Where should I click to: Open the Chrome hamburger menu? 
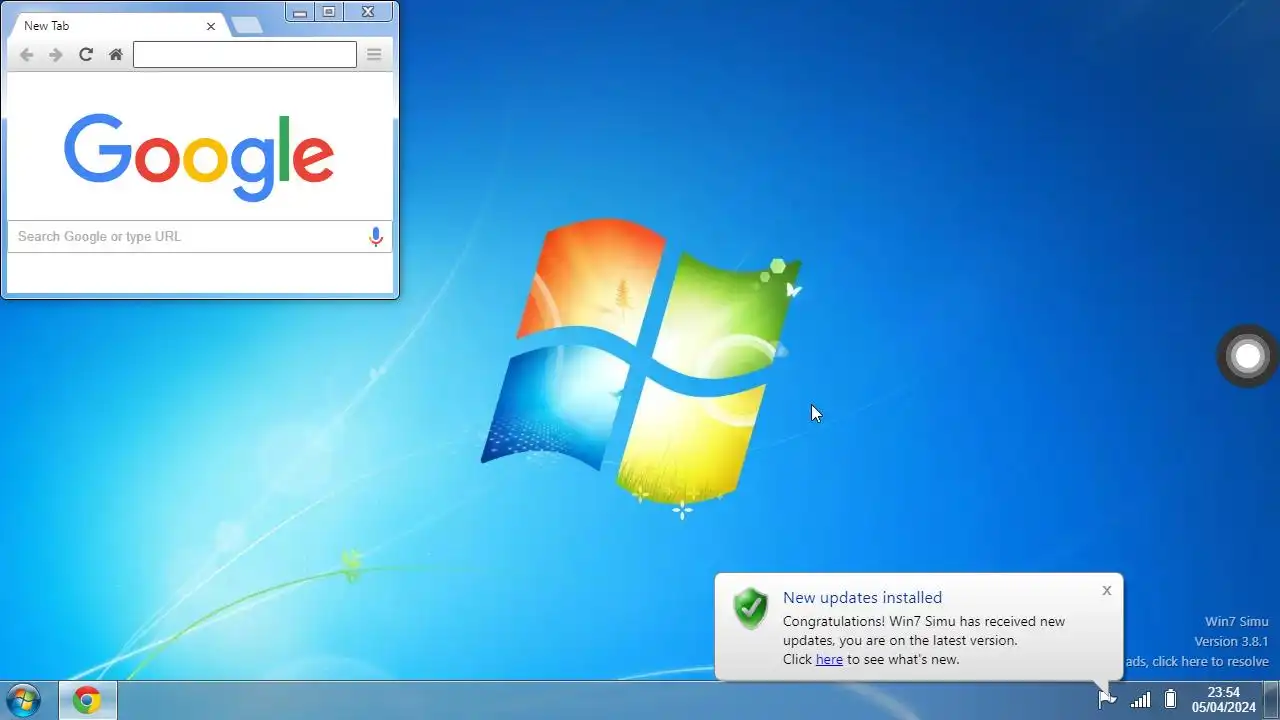(x=374, y=55)
